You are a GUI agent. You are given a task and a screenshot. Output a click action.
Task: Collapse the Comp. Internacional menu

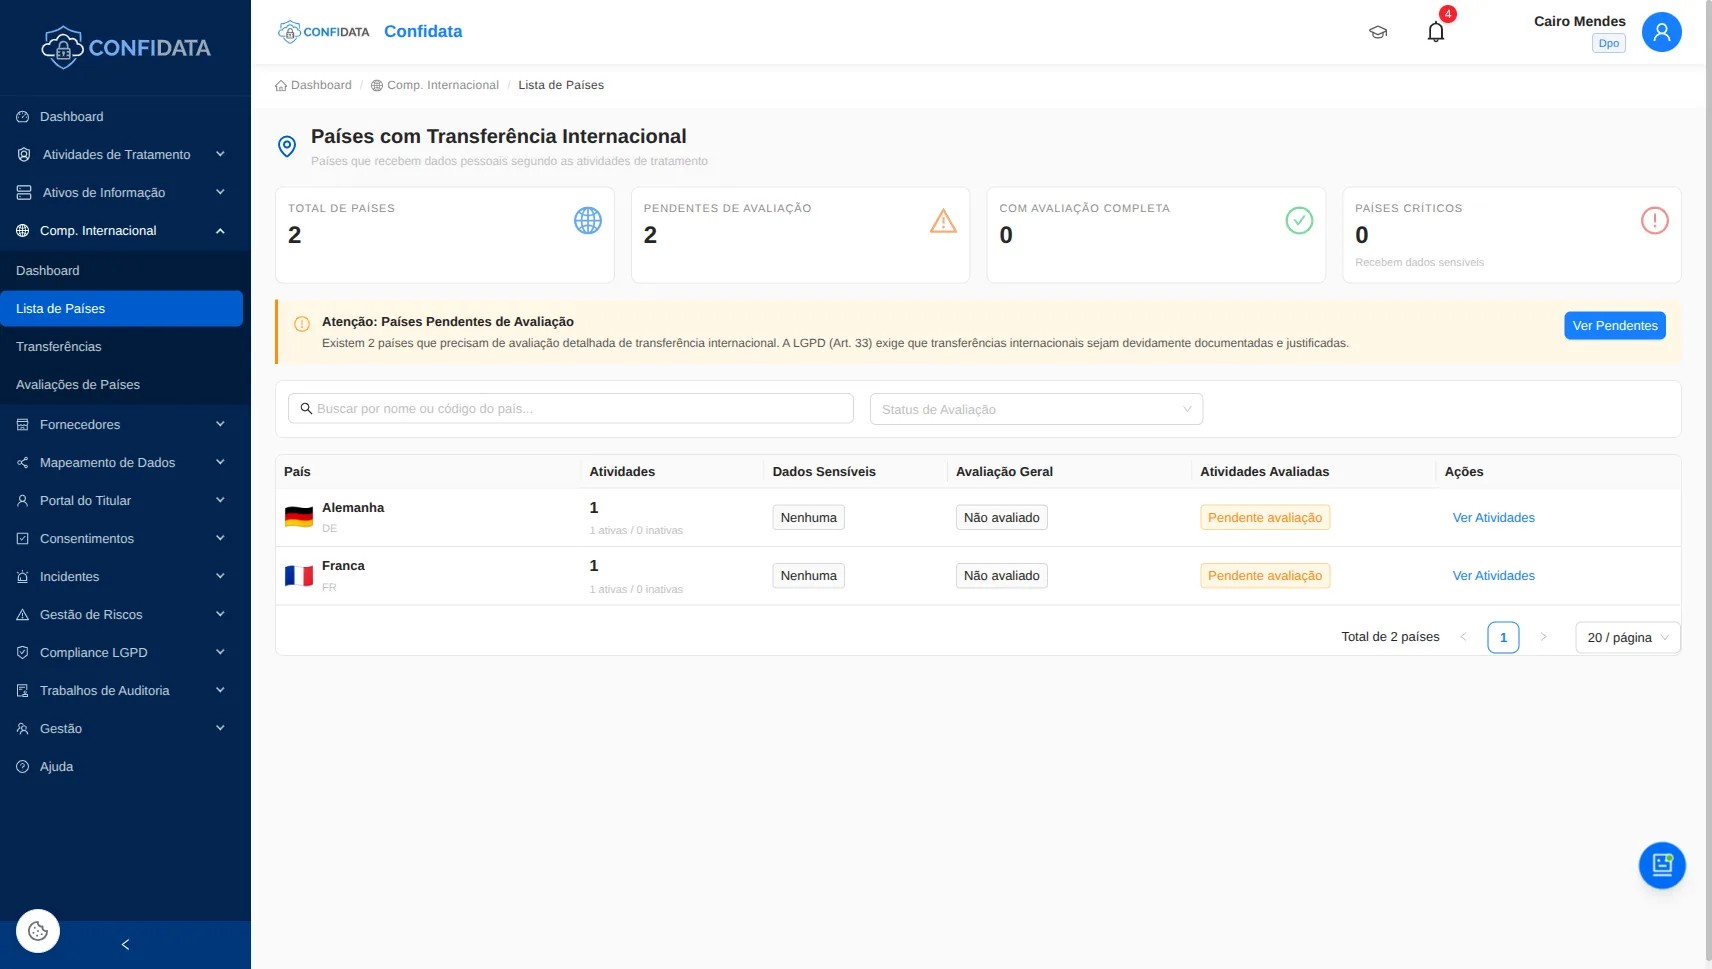tap(120, 231)
